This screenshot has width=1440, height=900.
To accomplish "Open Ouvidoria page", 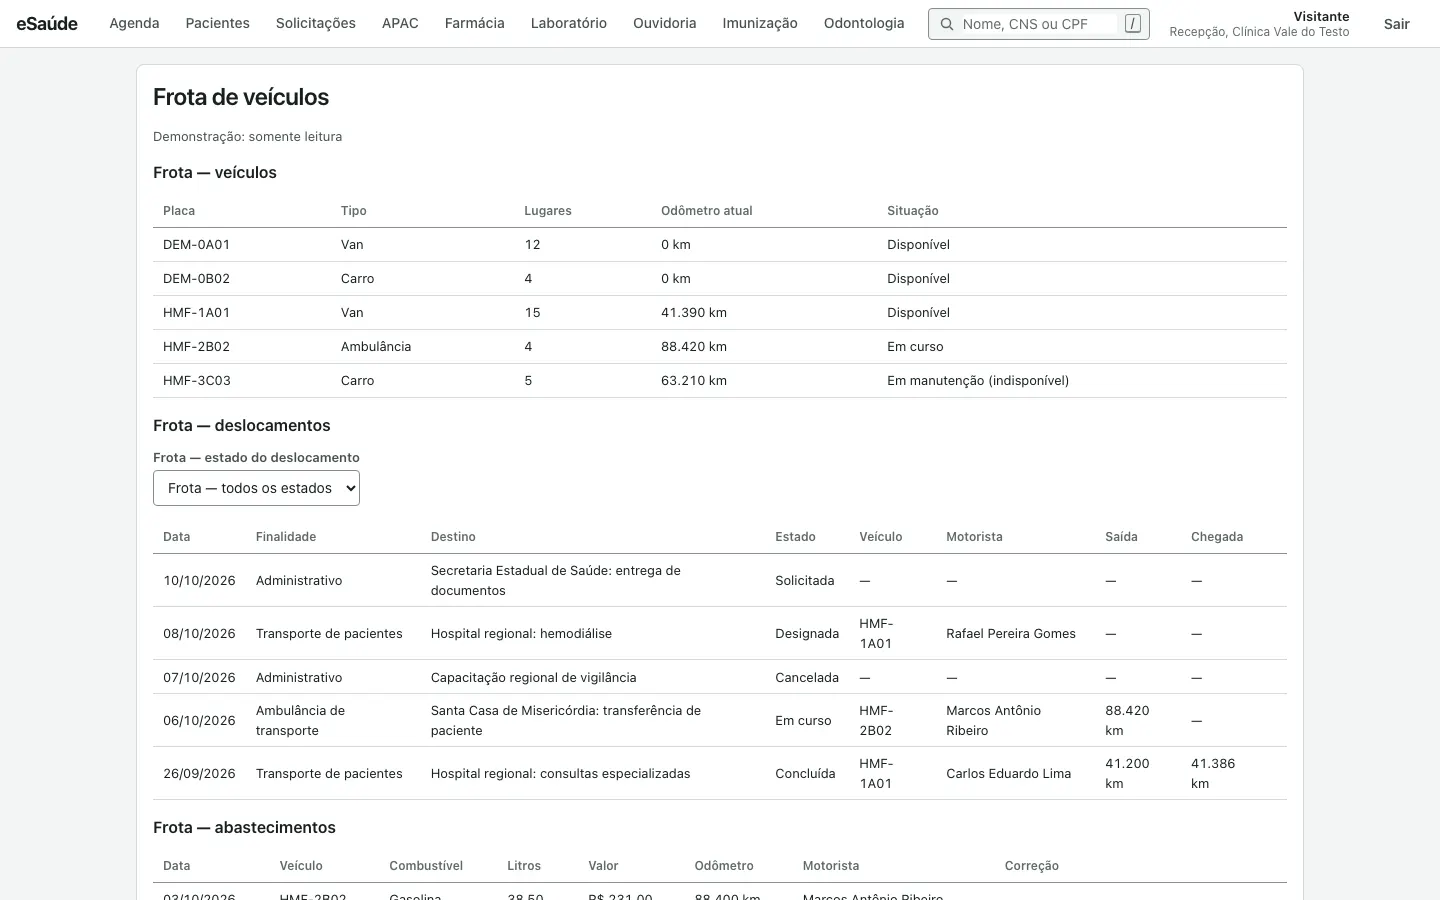I will (x=665, y=24).
